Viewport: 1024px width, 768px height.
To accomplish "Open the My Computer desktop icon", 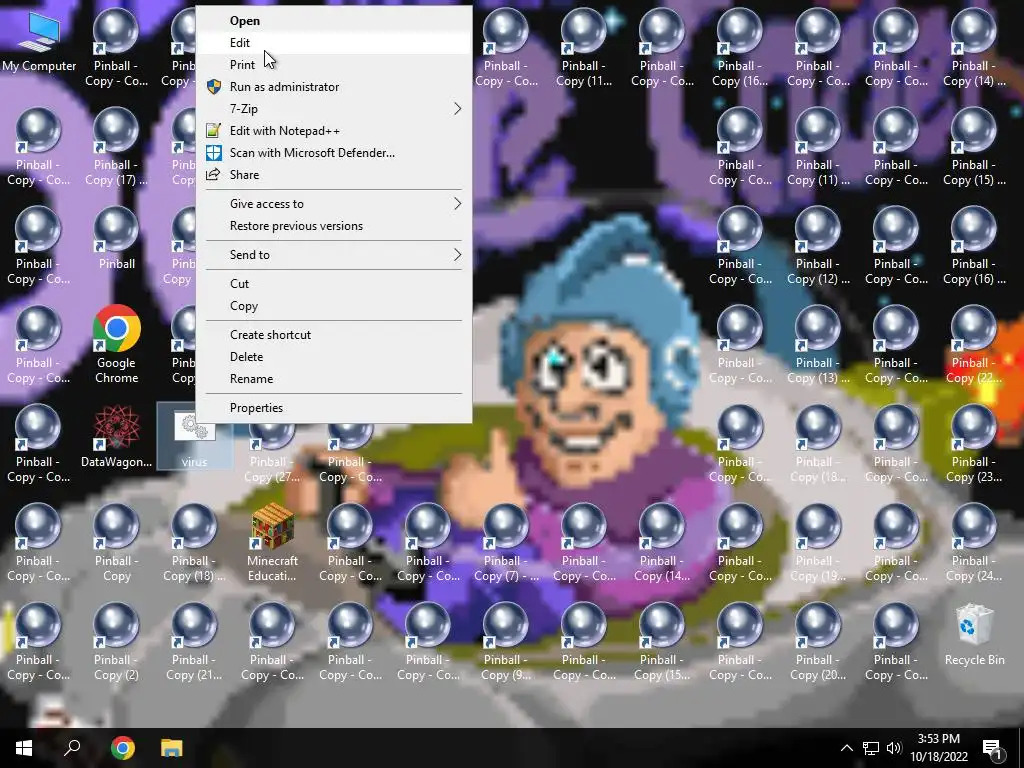I will (39, 40).
